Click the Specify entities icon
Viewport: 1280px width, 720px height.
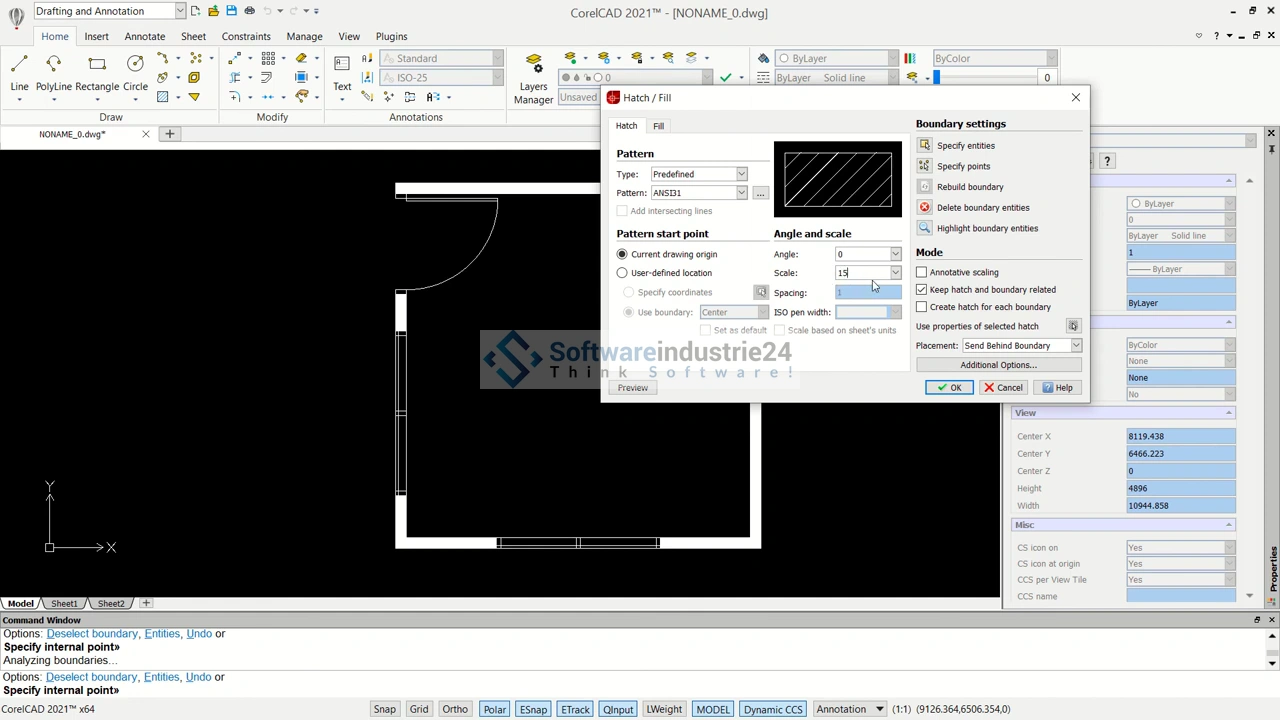click(925, 145)
